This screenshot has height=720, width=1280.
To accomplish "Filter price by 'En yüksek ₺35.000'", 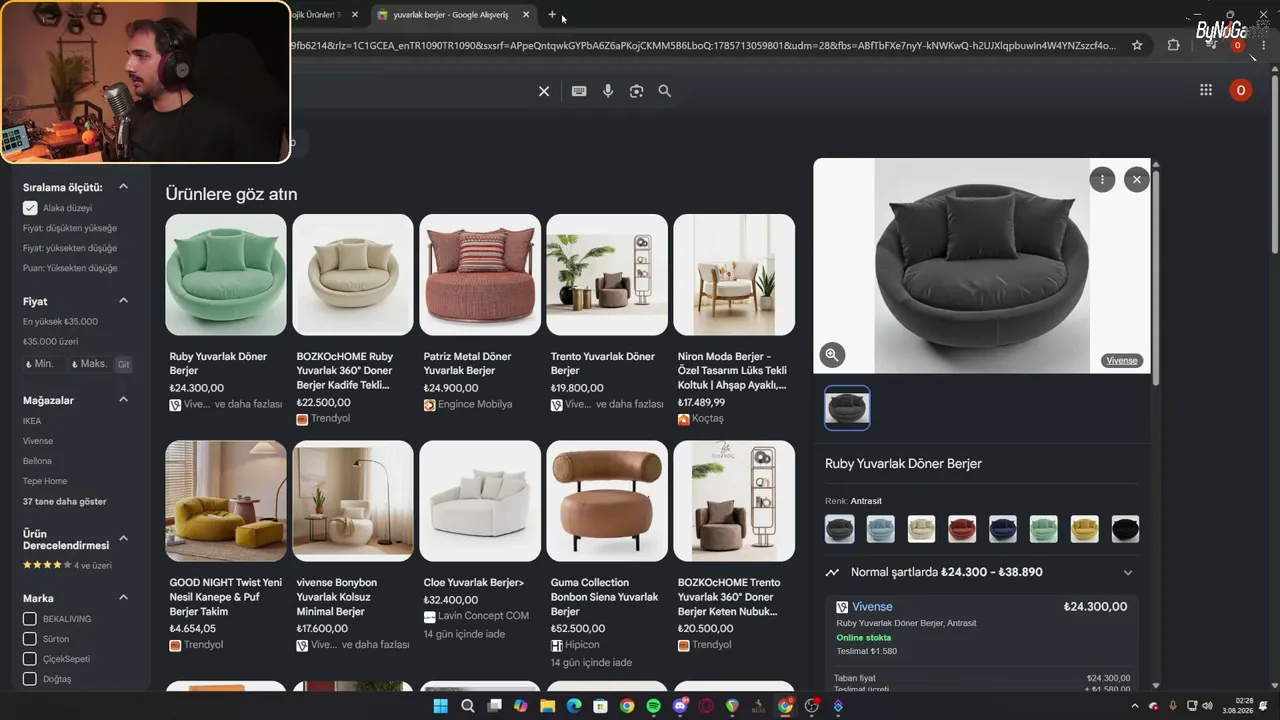I will [x=60, y=322].
